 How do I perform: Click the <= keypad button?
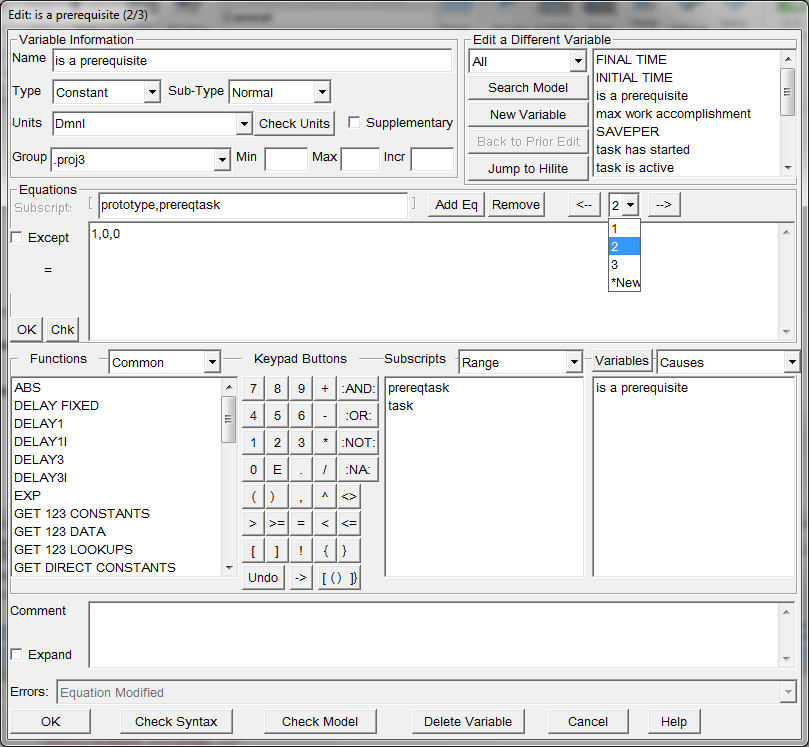click(x=349, y=523)
